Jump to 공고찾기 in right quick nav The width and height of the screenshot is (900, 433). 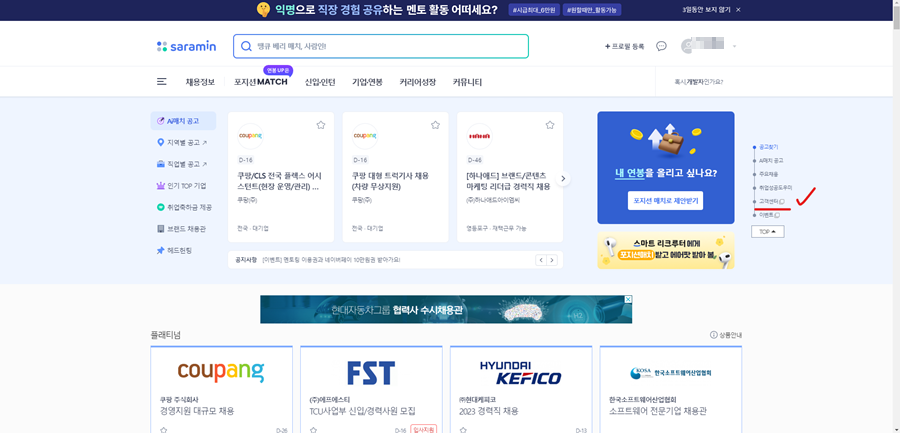(768, 147)
